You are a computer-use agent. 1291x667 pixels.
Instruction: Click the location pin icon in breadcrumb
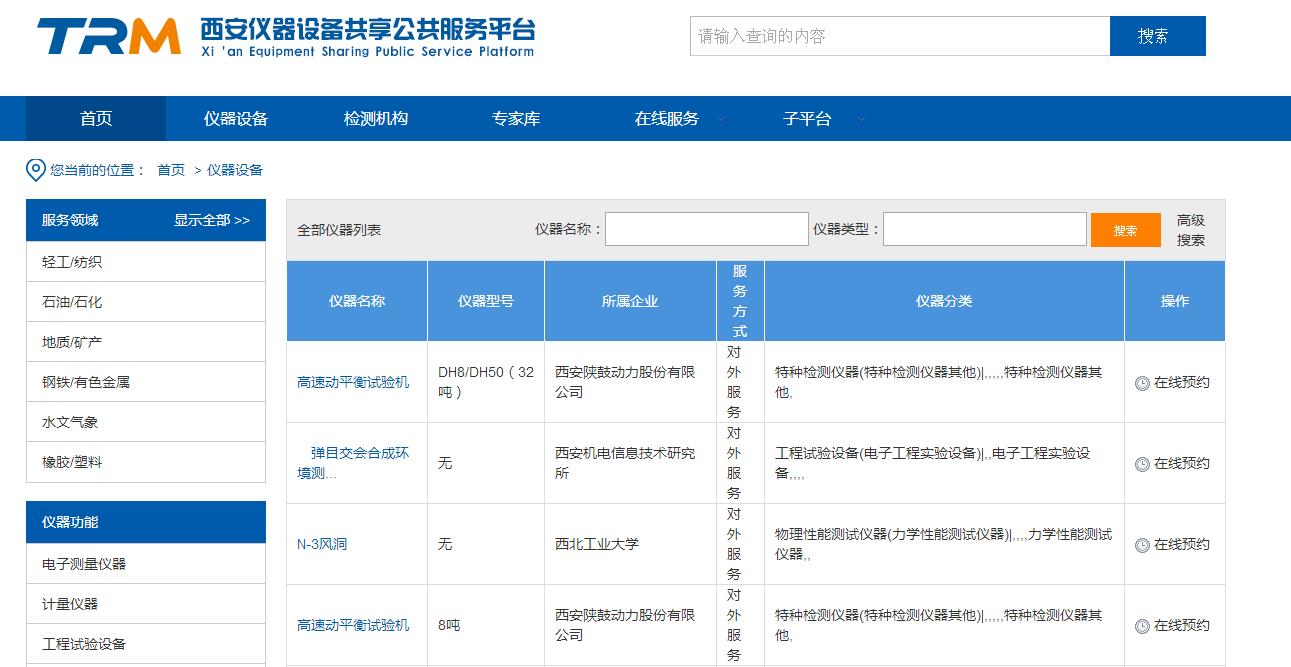[33, 169]
